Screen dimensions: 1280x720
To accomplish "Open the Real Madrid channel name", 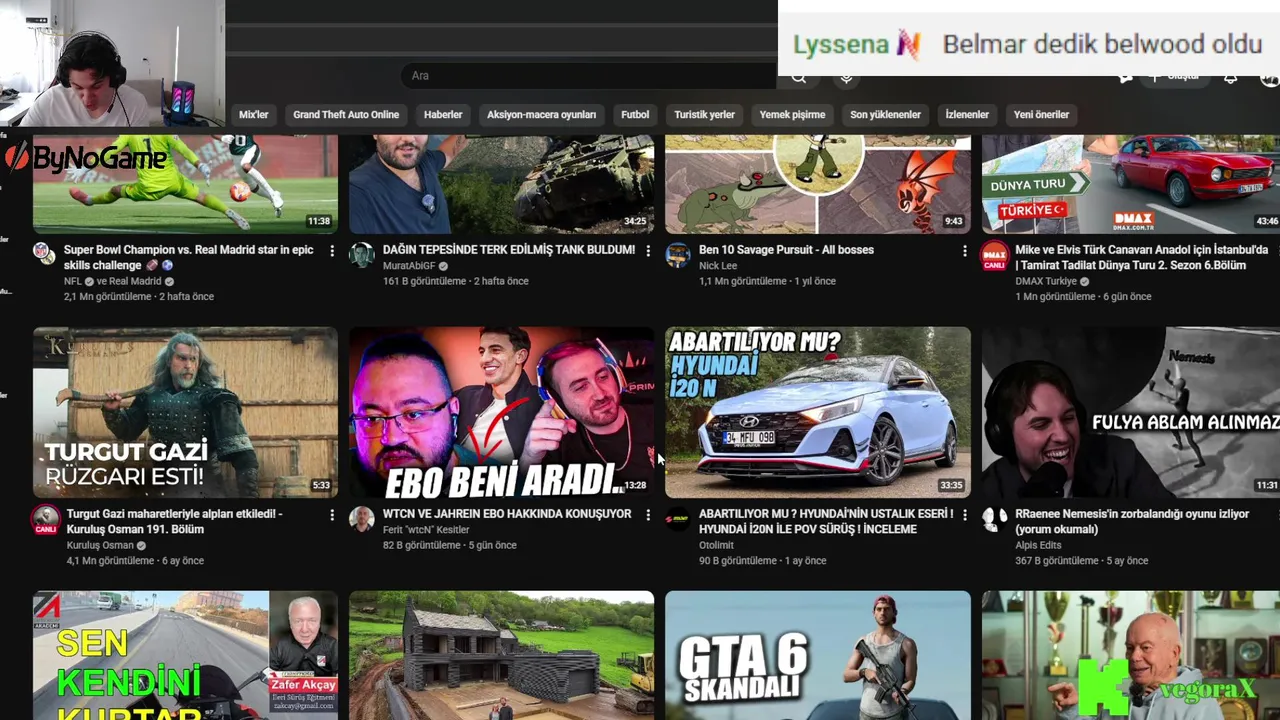I will [136, 282].
